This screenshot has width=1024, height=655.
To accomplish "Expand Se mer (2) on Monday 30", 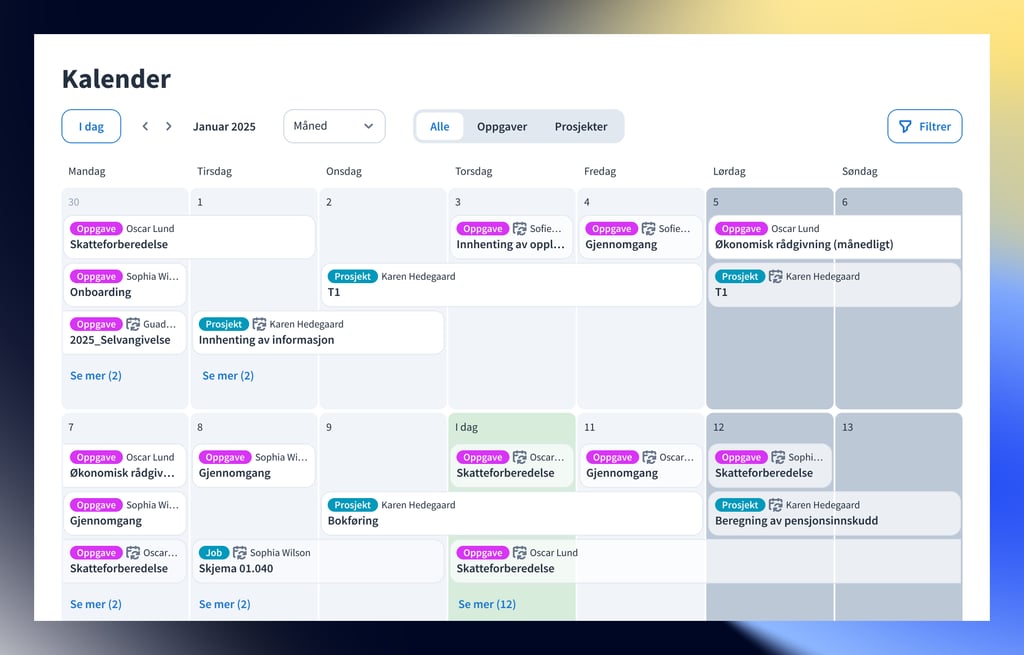I will click(96, 376).
